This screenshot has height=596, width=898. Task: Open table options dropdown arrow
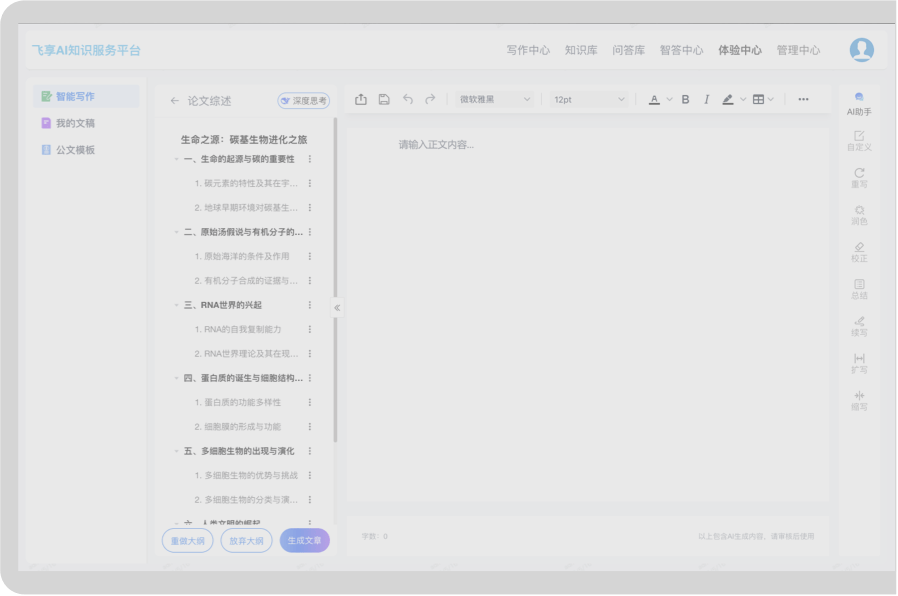click(771, 100)
